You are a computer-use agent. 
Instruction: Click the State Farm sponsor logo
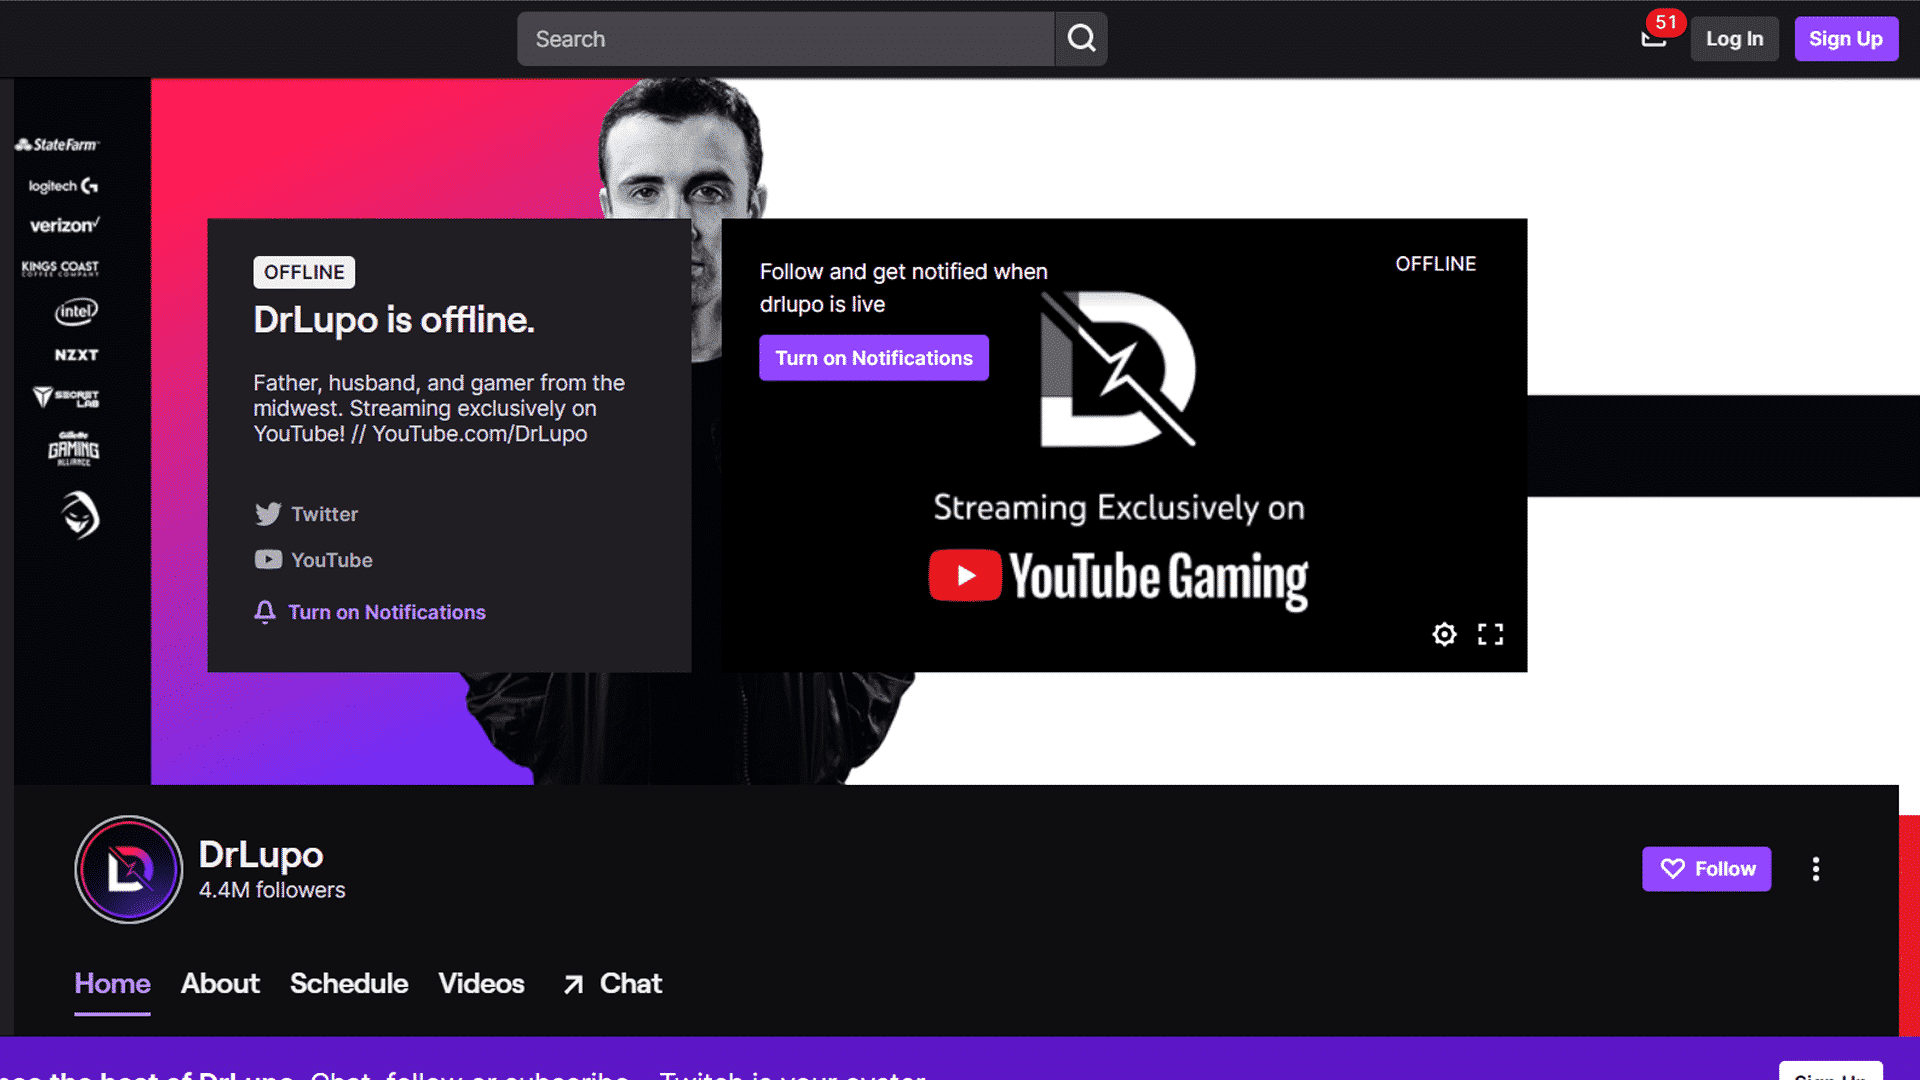[58, 145]
